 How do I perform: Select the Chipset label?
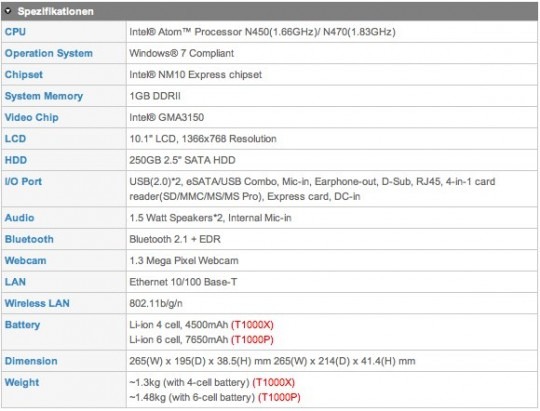click(x=24, y=75)
